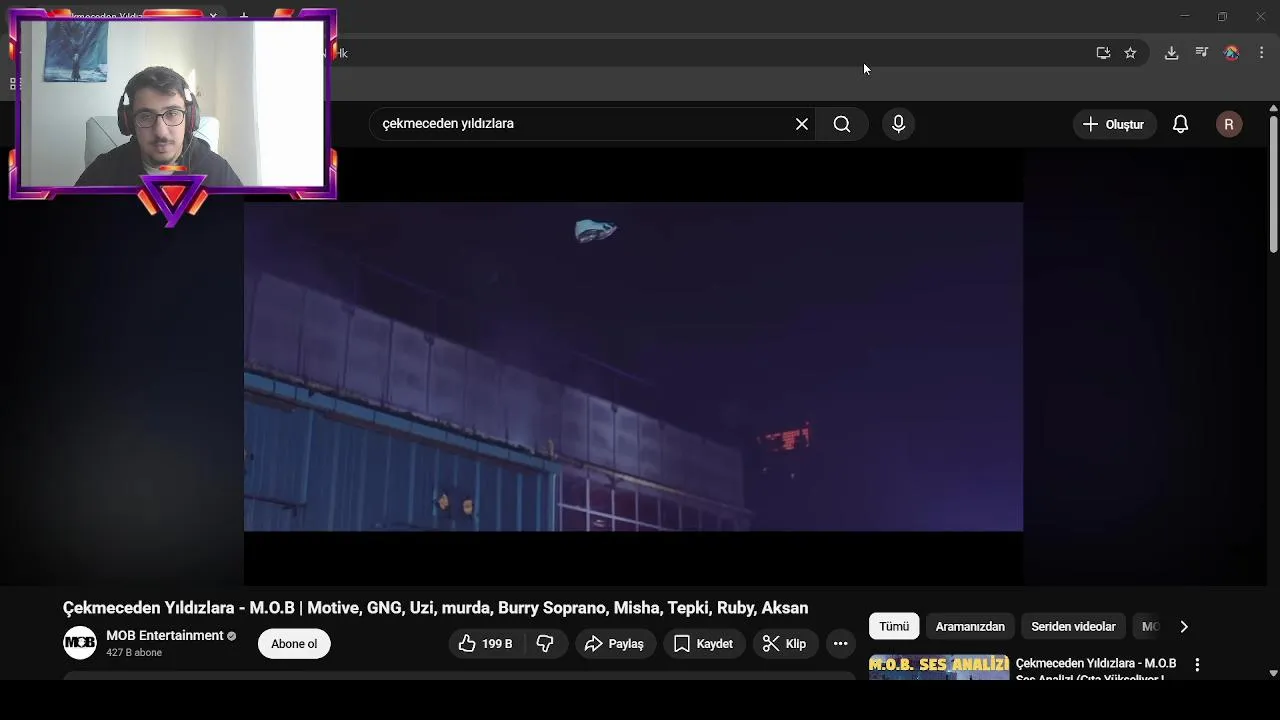The height and width of the screenshot is (720, 1280).
Task: Open the M.O.B. Ses Analizi thumbnail
Action: (939, 668)
